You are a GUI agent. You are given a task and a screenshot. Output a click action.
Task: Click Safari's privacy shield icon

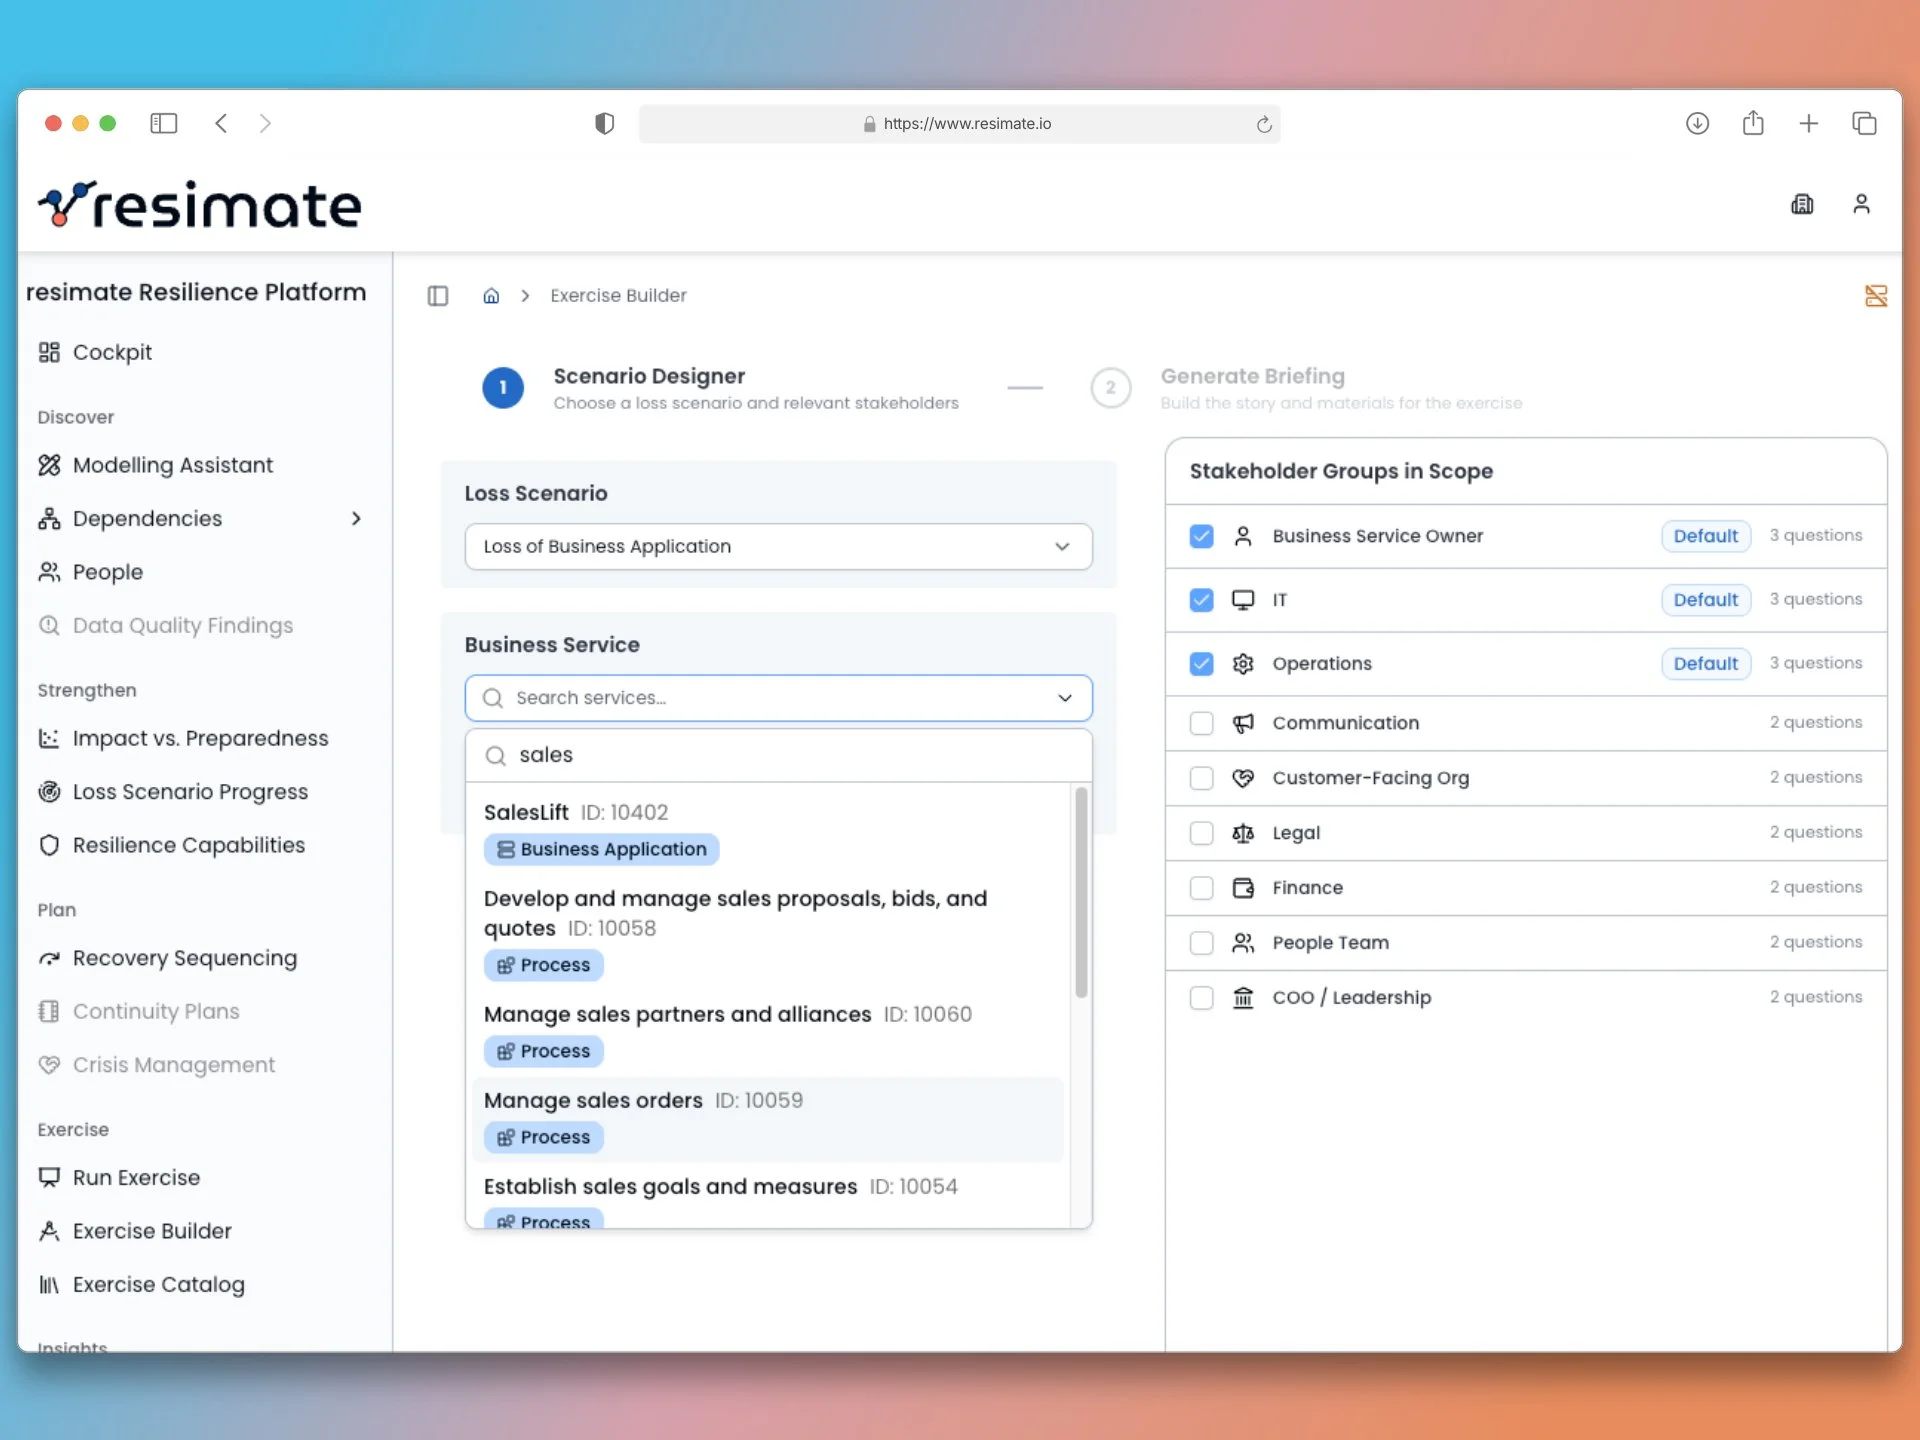coord(604,123)
